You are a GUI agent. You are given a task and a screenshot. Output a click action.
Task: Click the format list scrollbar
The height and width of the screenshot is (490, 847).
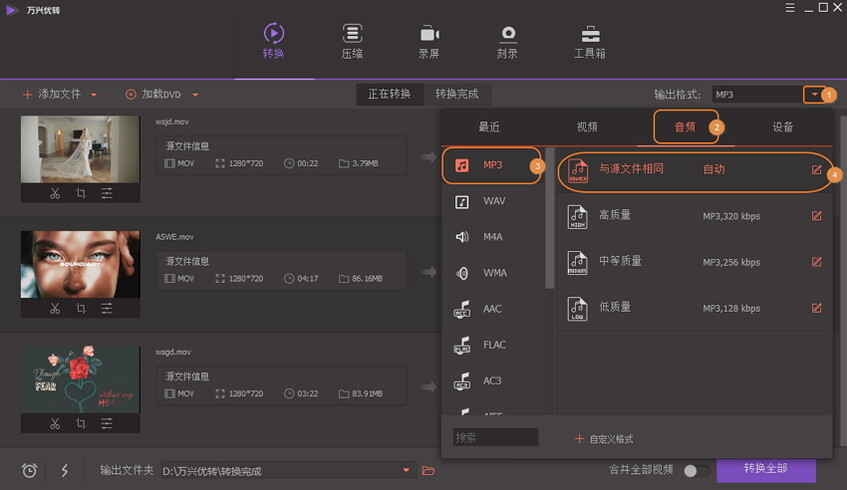tap(549, 218)
